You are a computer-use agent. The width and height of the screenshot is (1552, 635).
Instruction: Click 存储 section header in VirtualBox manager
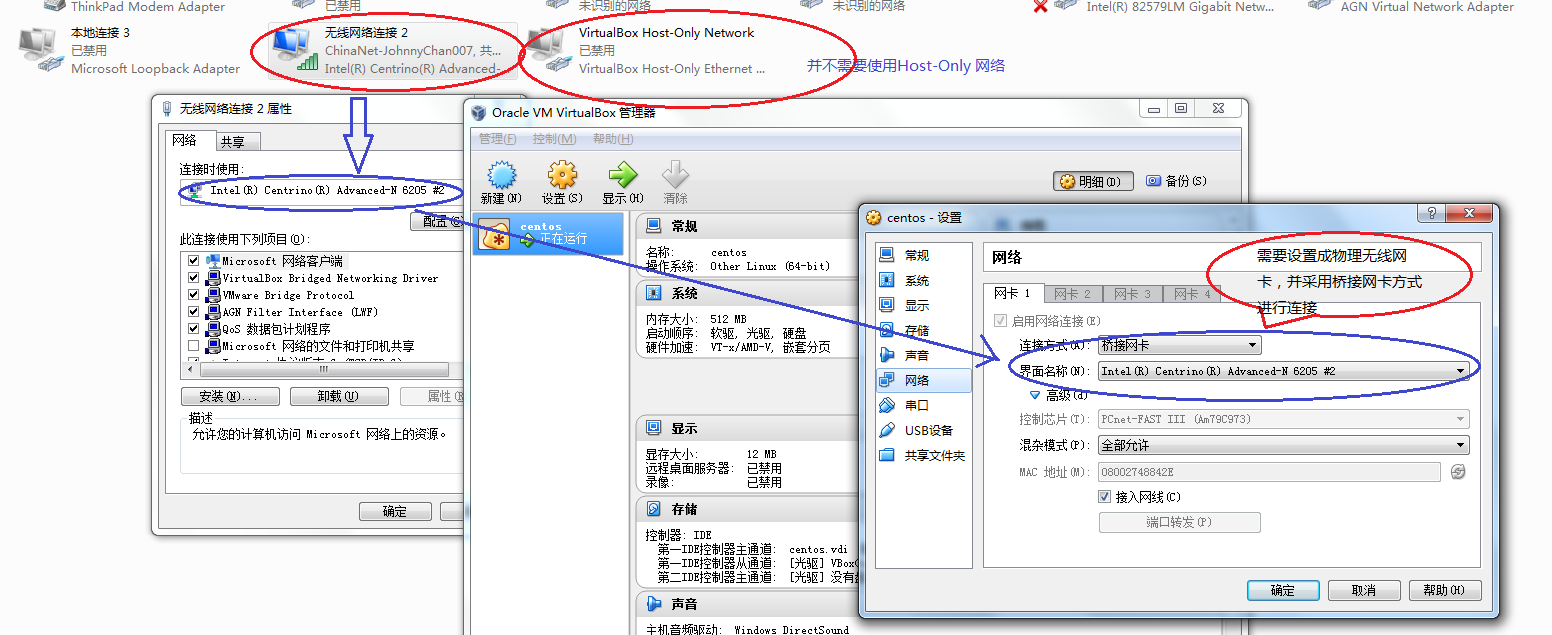tap(685, 509)
